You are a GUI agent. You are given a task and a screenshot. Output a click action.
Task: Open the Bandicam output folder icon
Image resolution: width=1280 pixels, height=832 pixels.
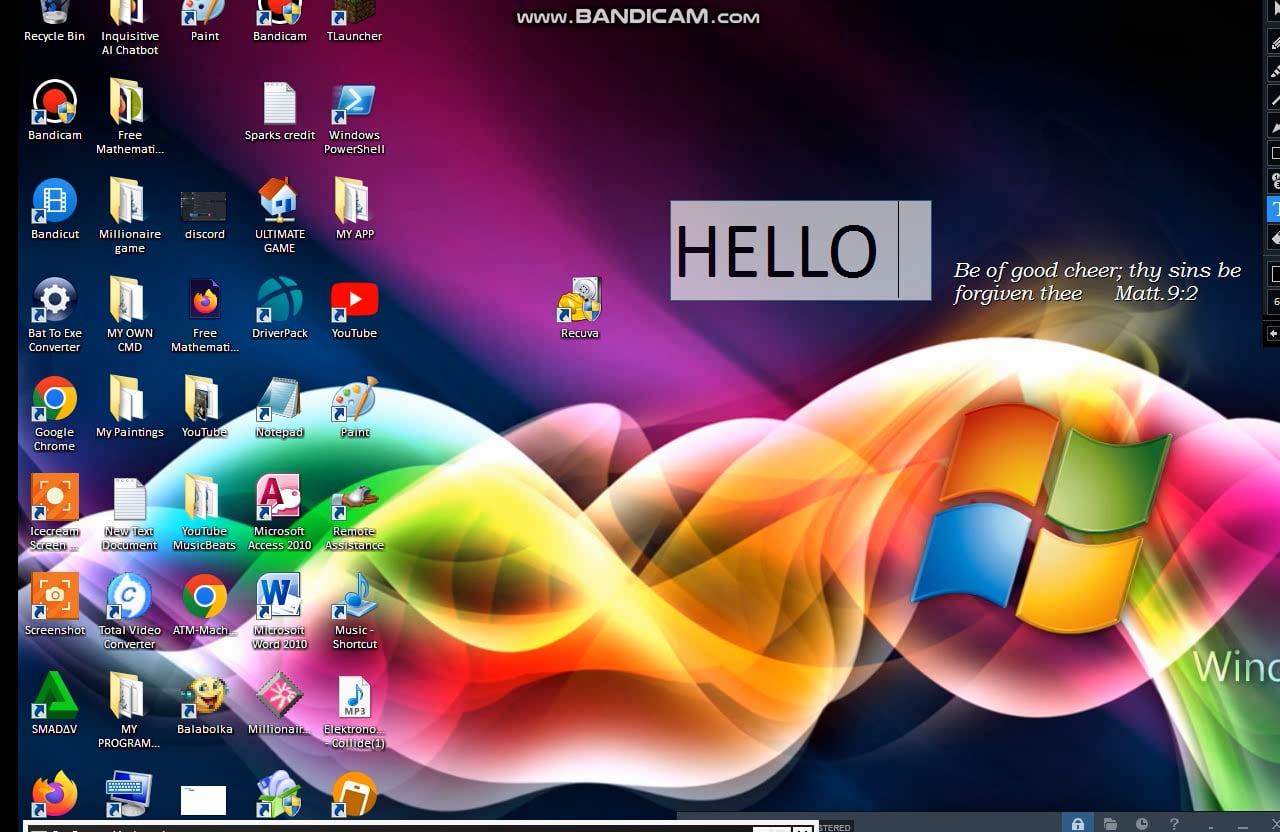click(1110, 824)
